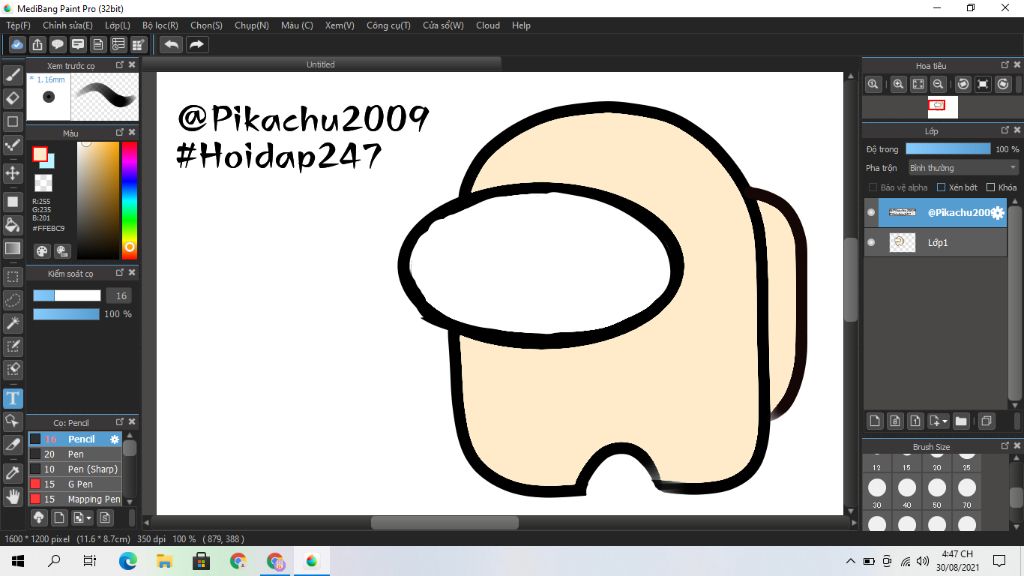This screenshot has width=1024, height=576.
Task: Switch to the Untitled canvas tab
Action: click(321, 64)
